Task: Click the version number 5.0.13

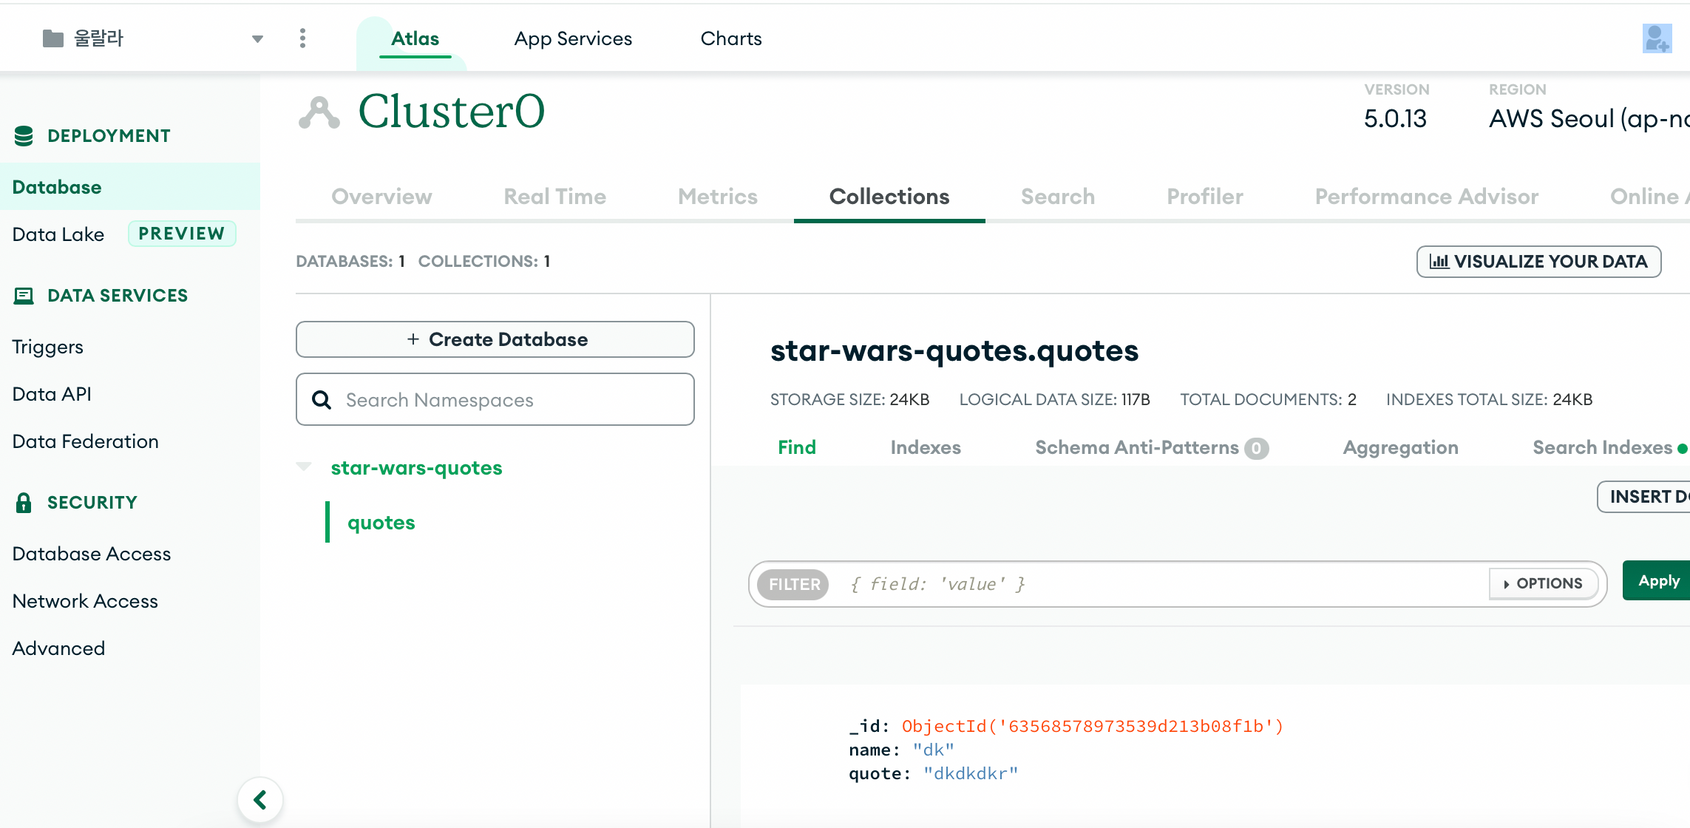Action: pos(1395,118)
